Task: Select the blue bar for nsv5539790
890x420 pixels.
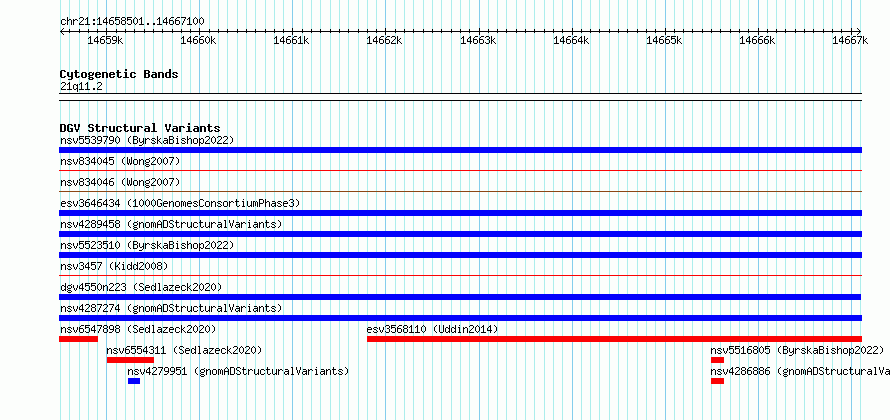Action: (460, 150)
